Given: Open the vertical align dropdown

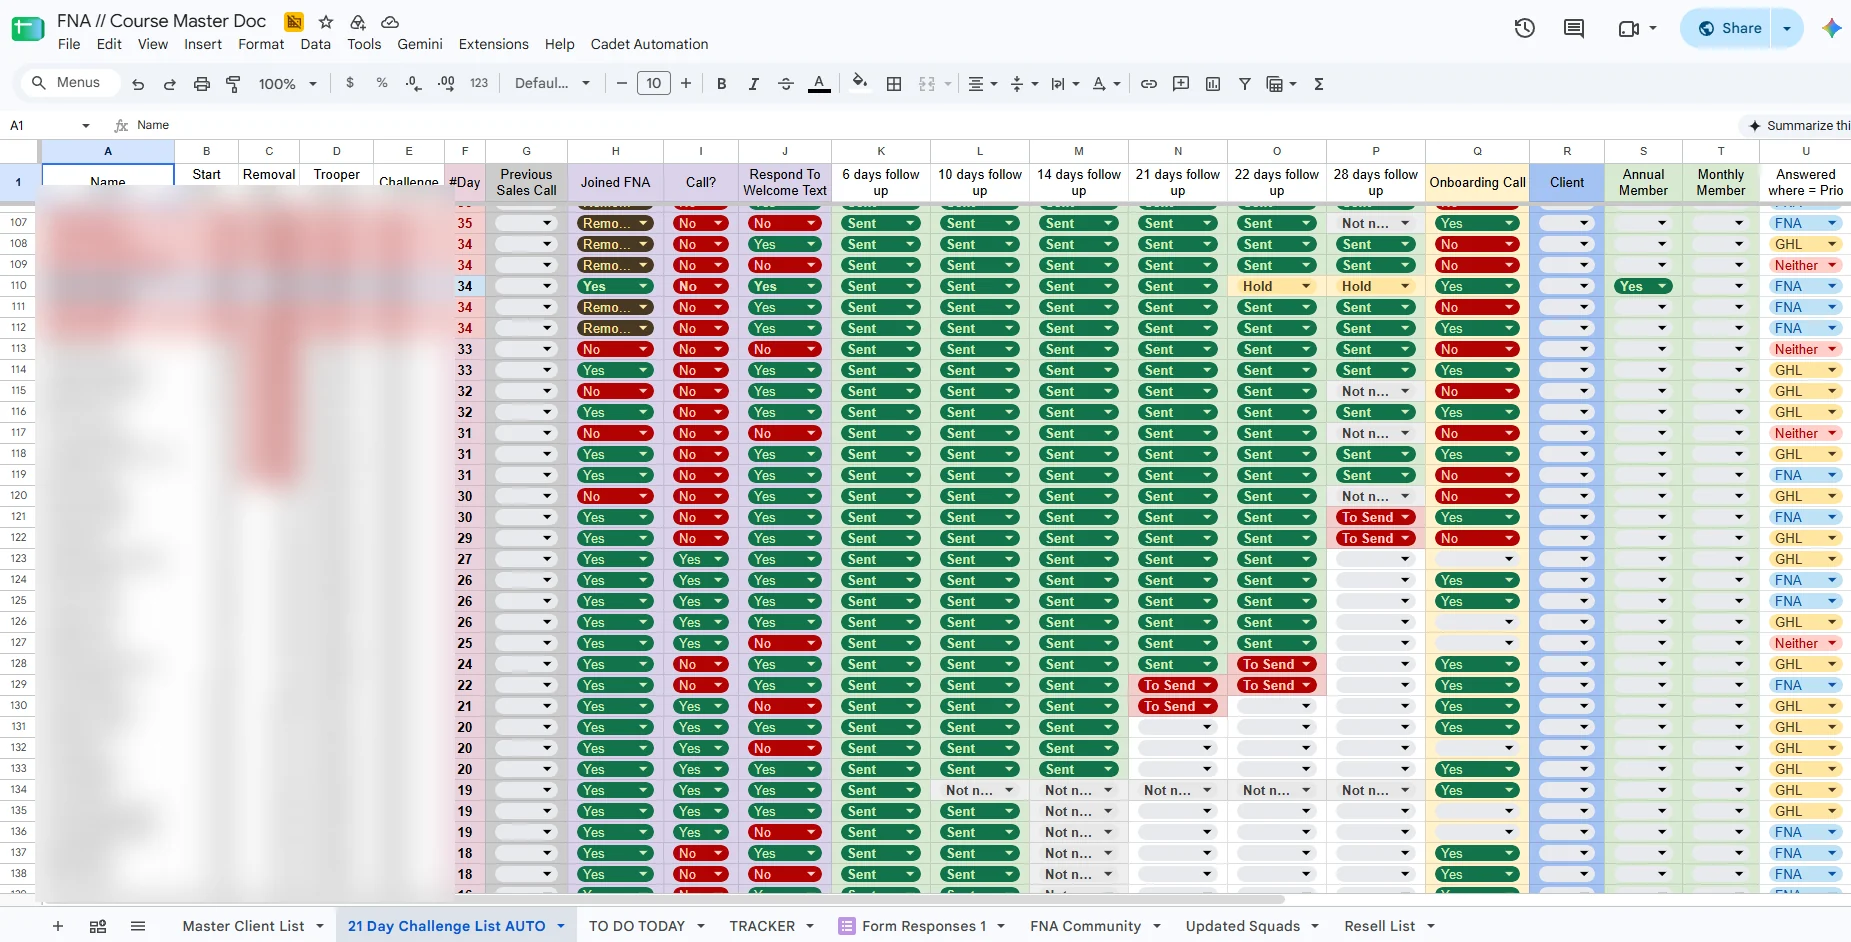Looking at the screenshot, I should (x=1024, y=84).
